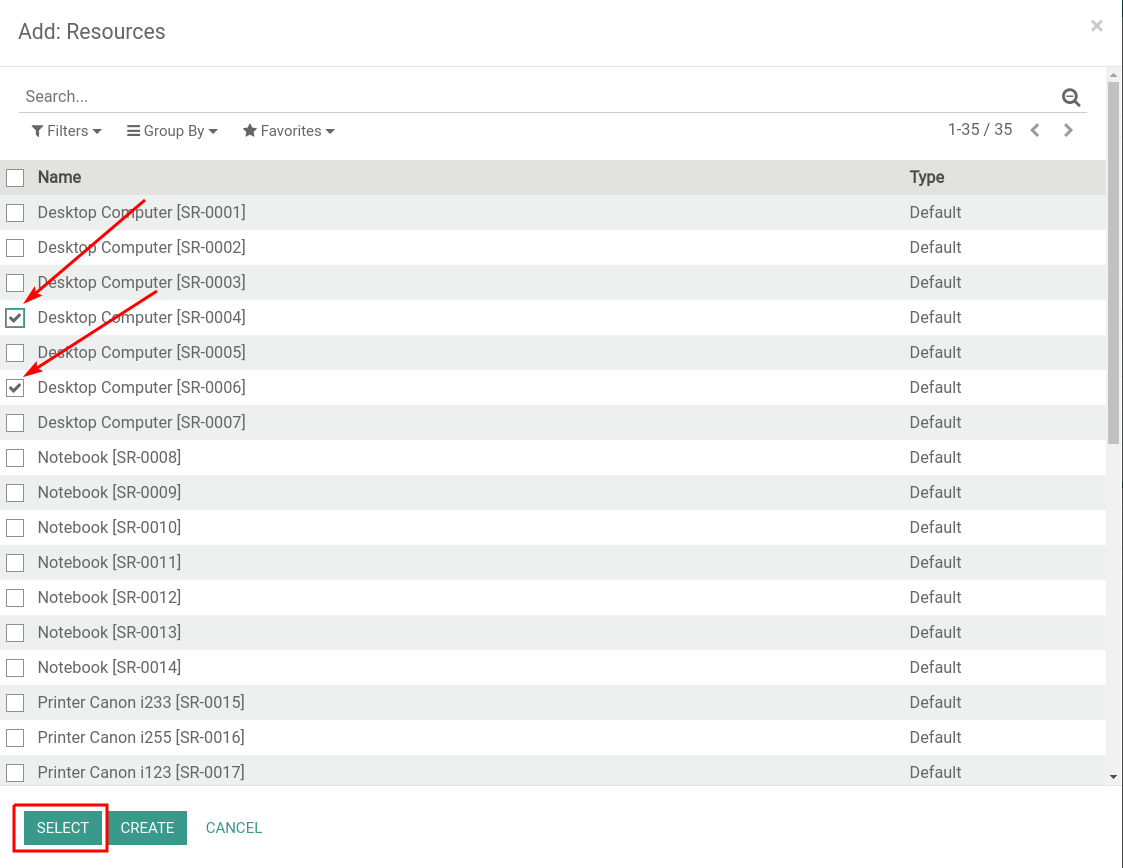Click scrollbar down arrow
Screen dimensions: 1123x868
pos(1113,776)
